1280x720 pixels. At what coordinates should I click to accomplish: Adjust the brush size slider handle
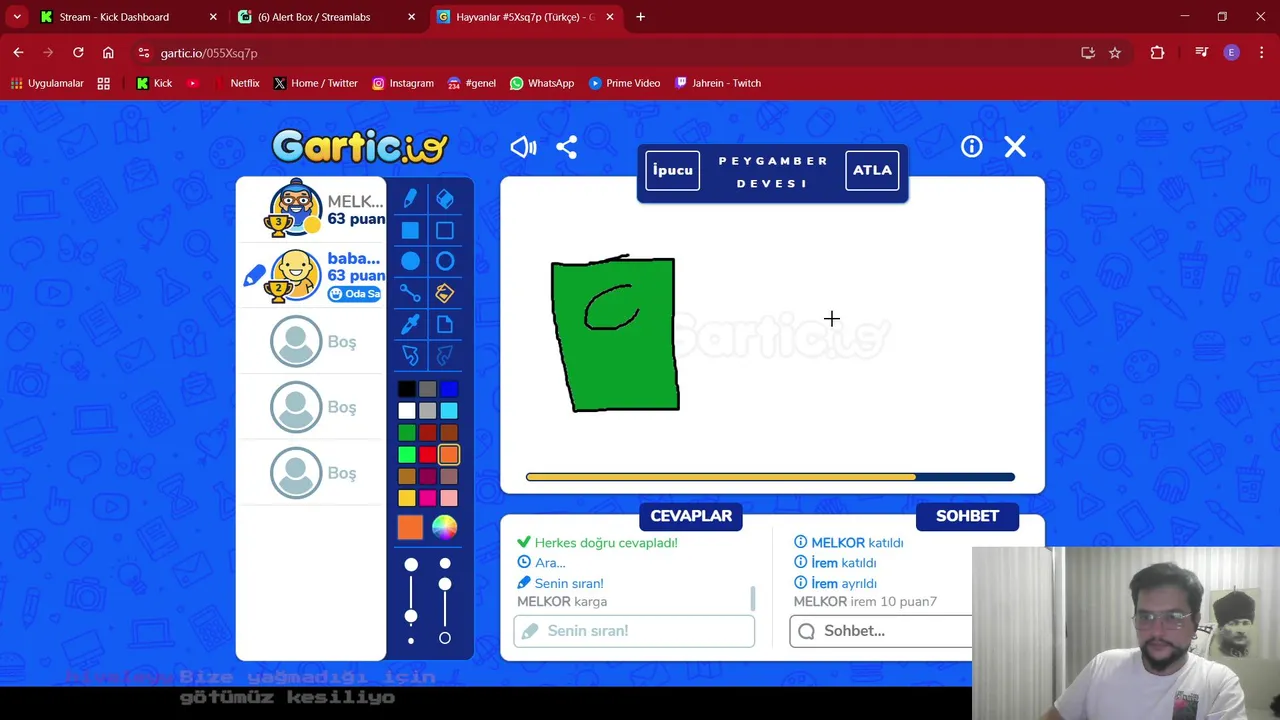(x=410, y=616)
